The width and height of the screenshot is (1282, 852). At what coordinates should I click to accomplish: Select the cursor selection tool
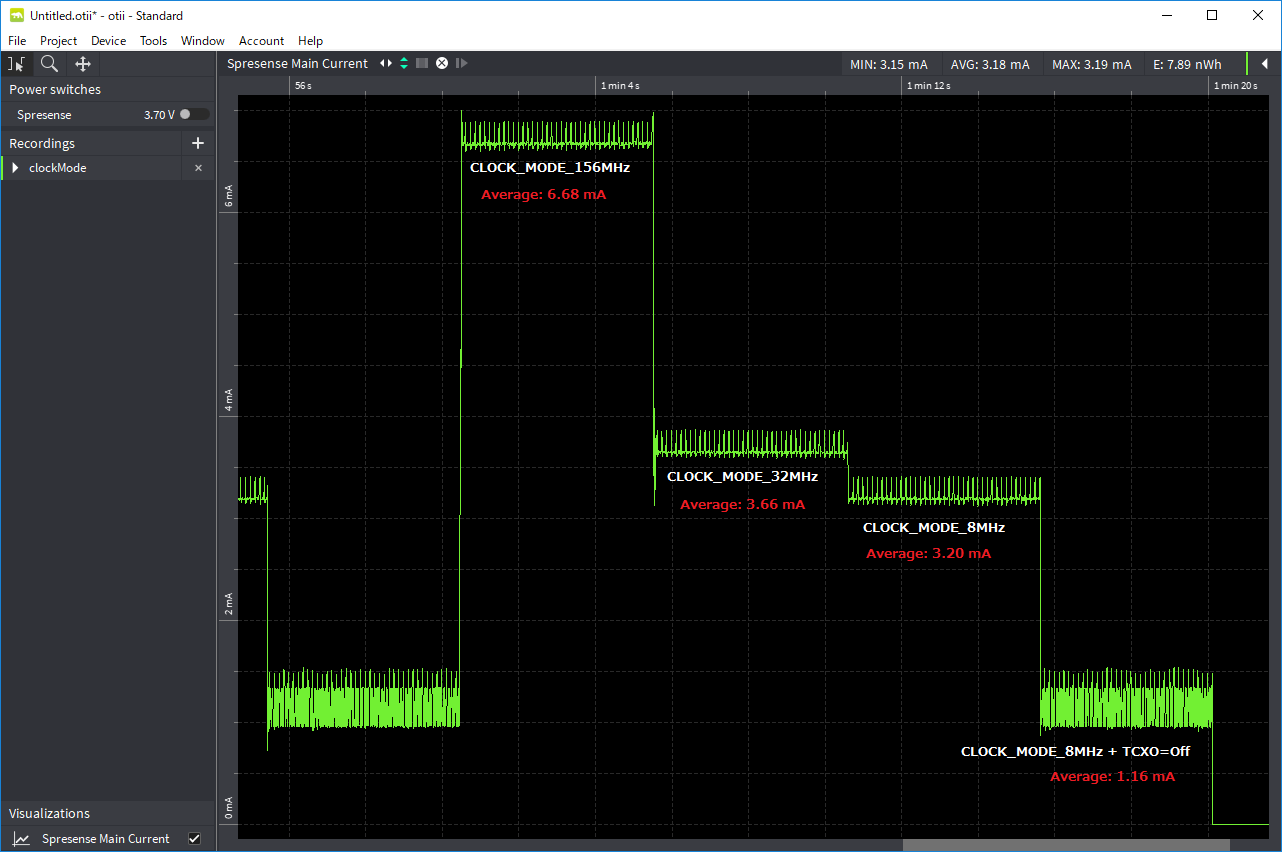[17, 64]
